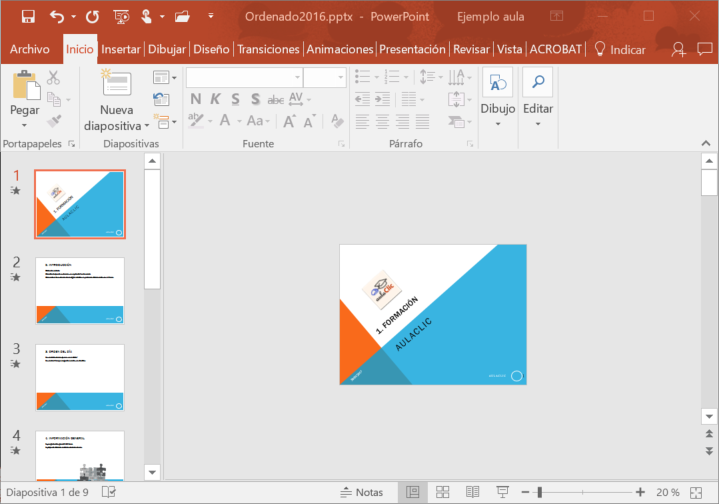This screenshot has height=504, width=719.
Task: Open the slide Section dropdown
Action: [165, 122]
